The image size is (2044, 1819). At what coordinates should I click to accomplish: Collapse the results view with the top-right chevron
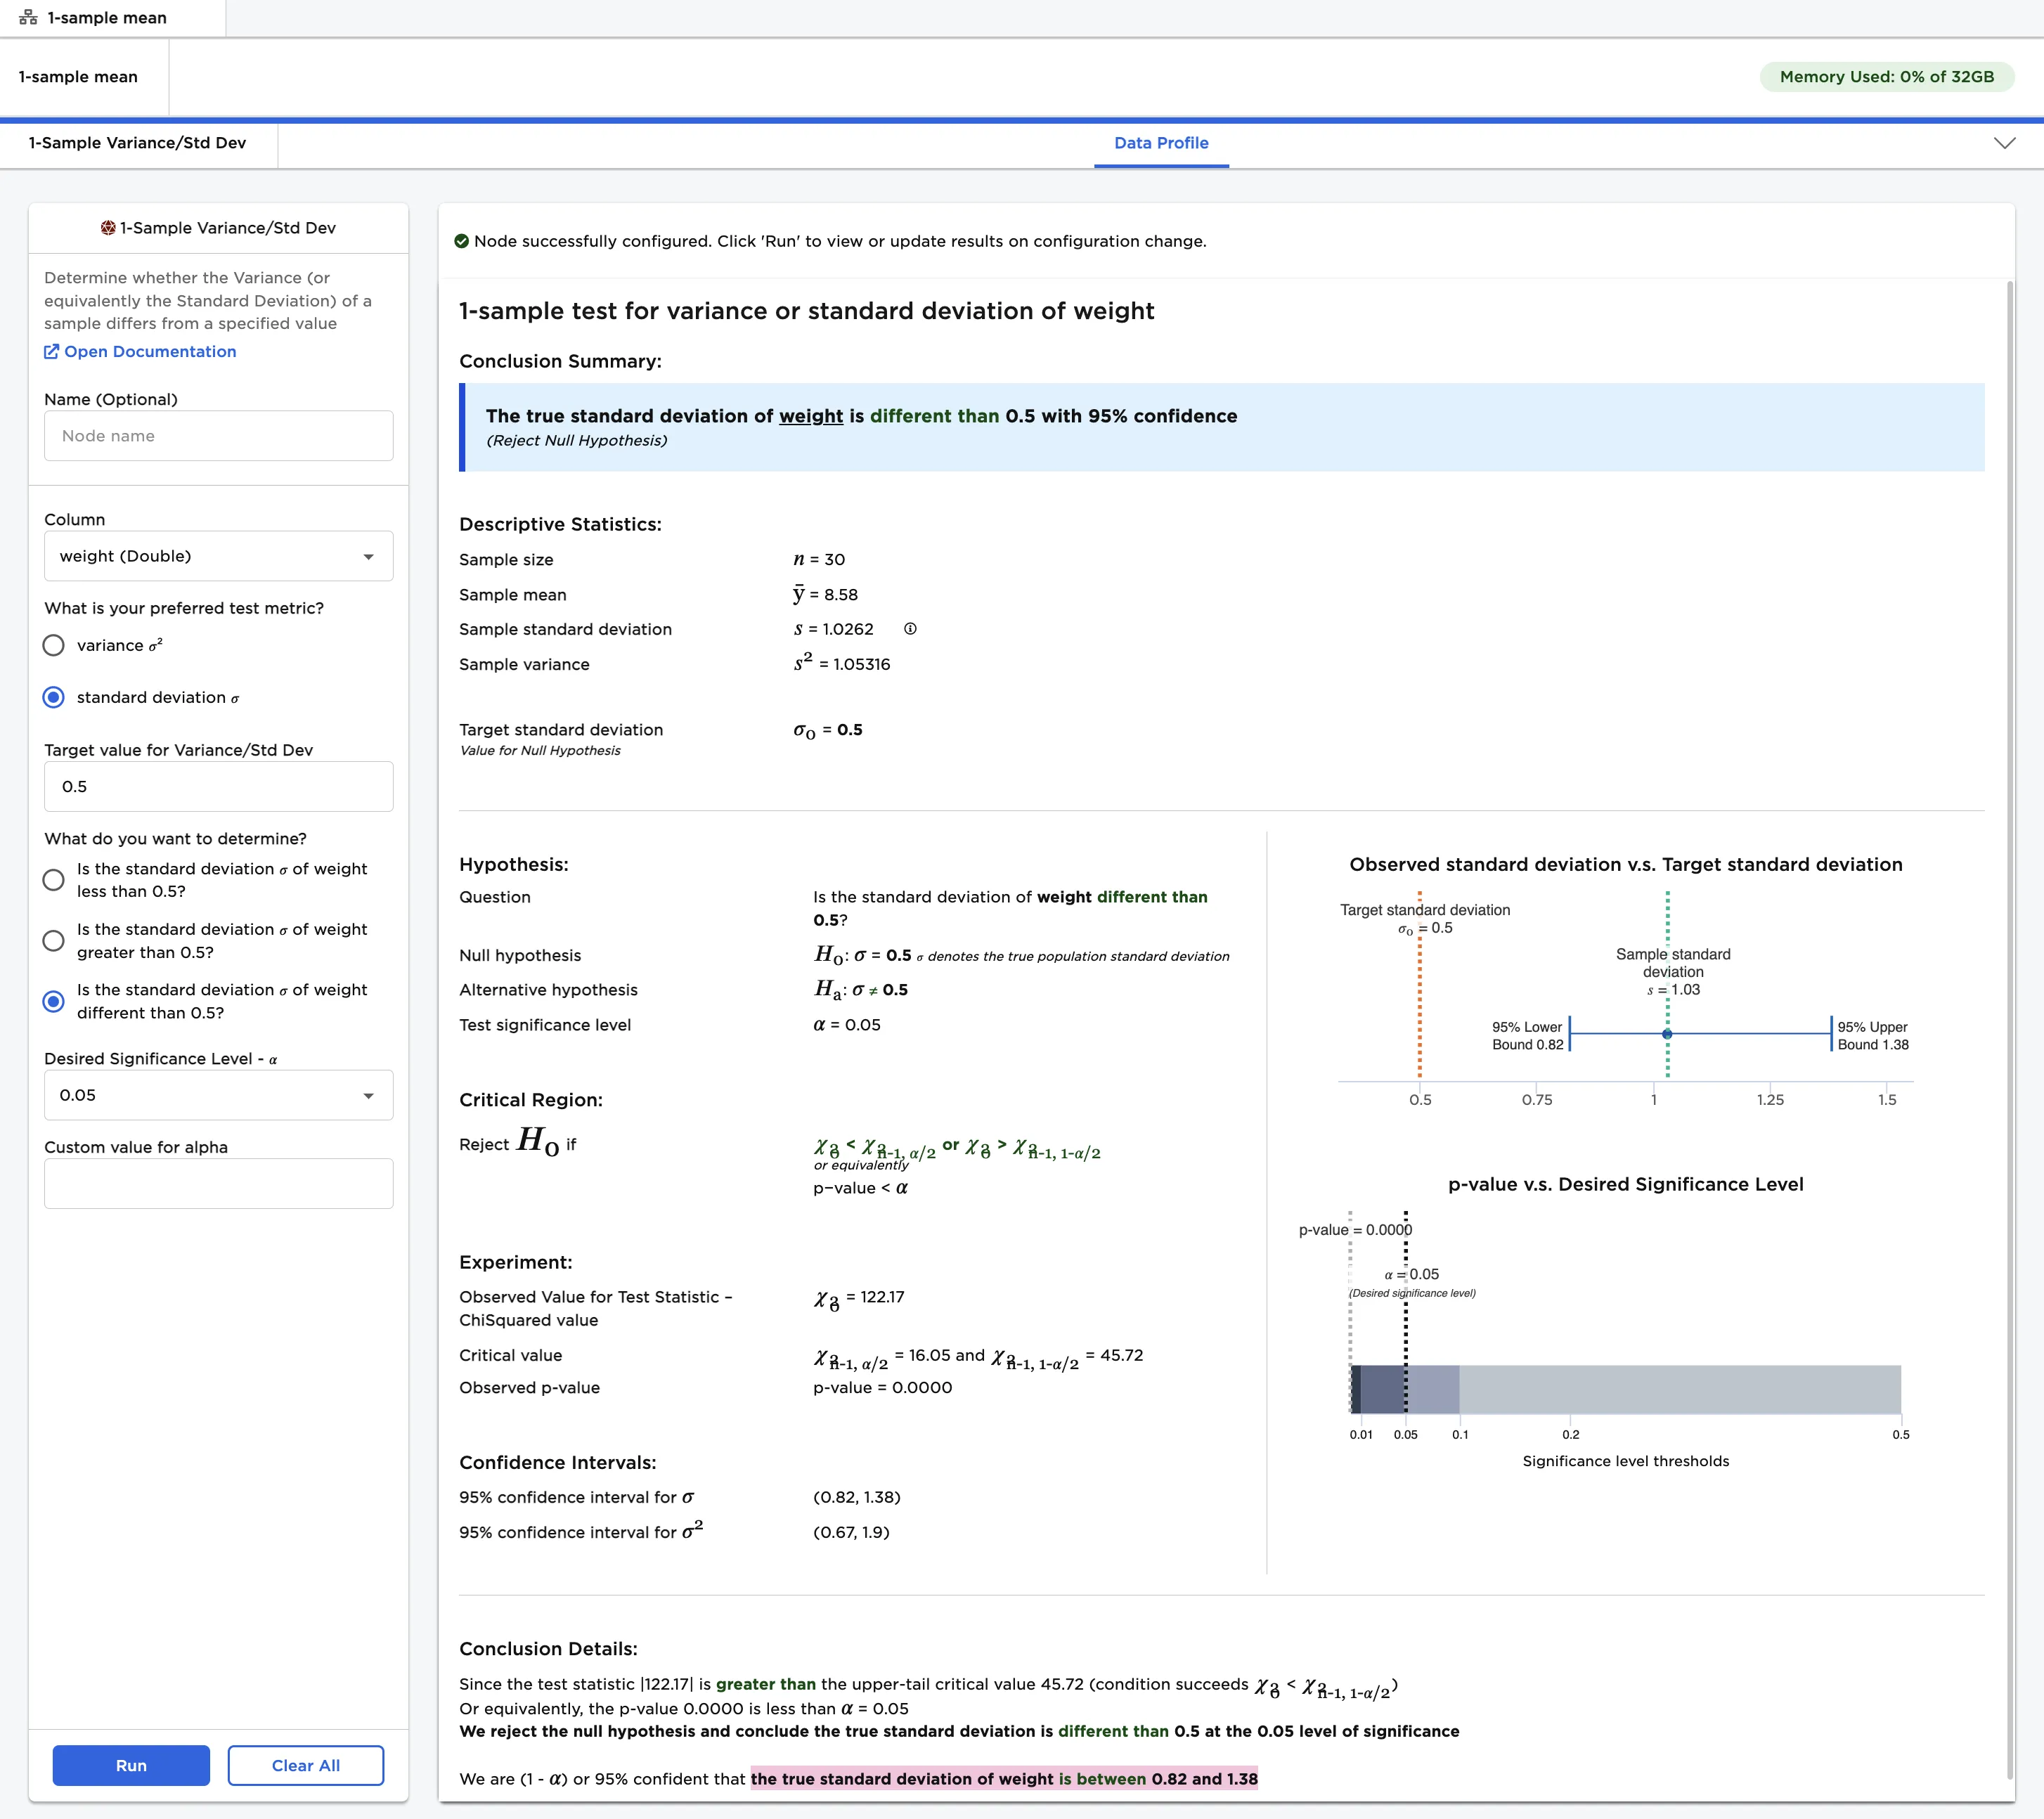coord(2005,143)
